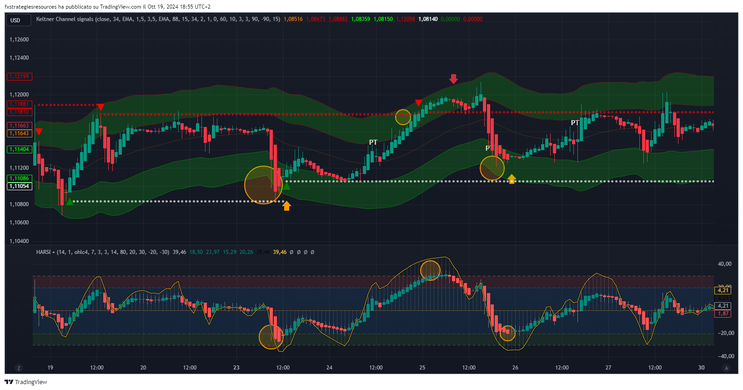Click the red 1,87 label on the HARSI scale
Viewport: 743px width, 390px height.
(x=723, y=313)
